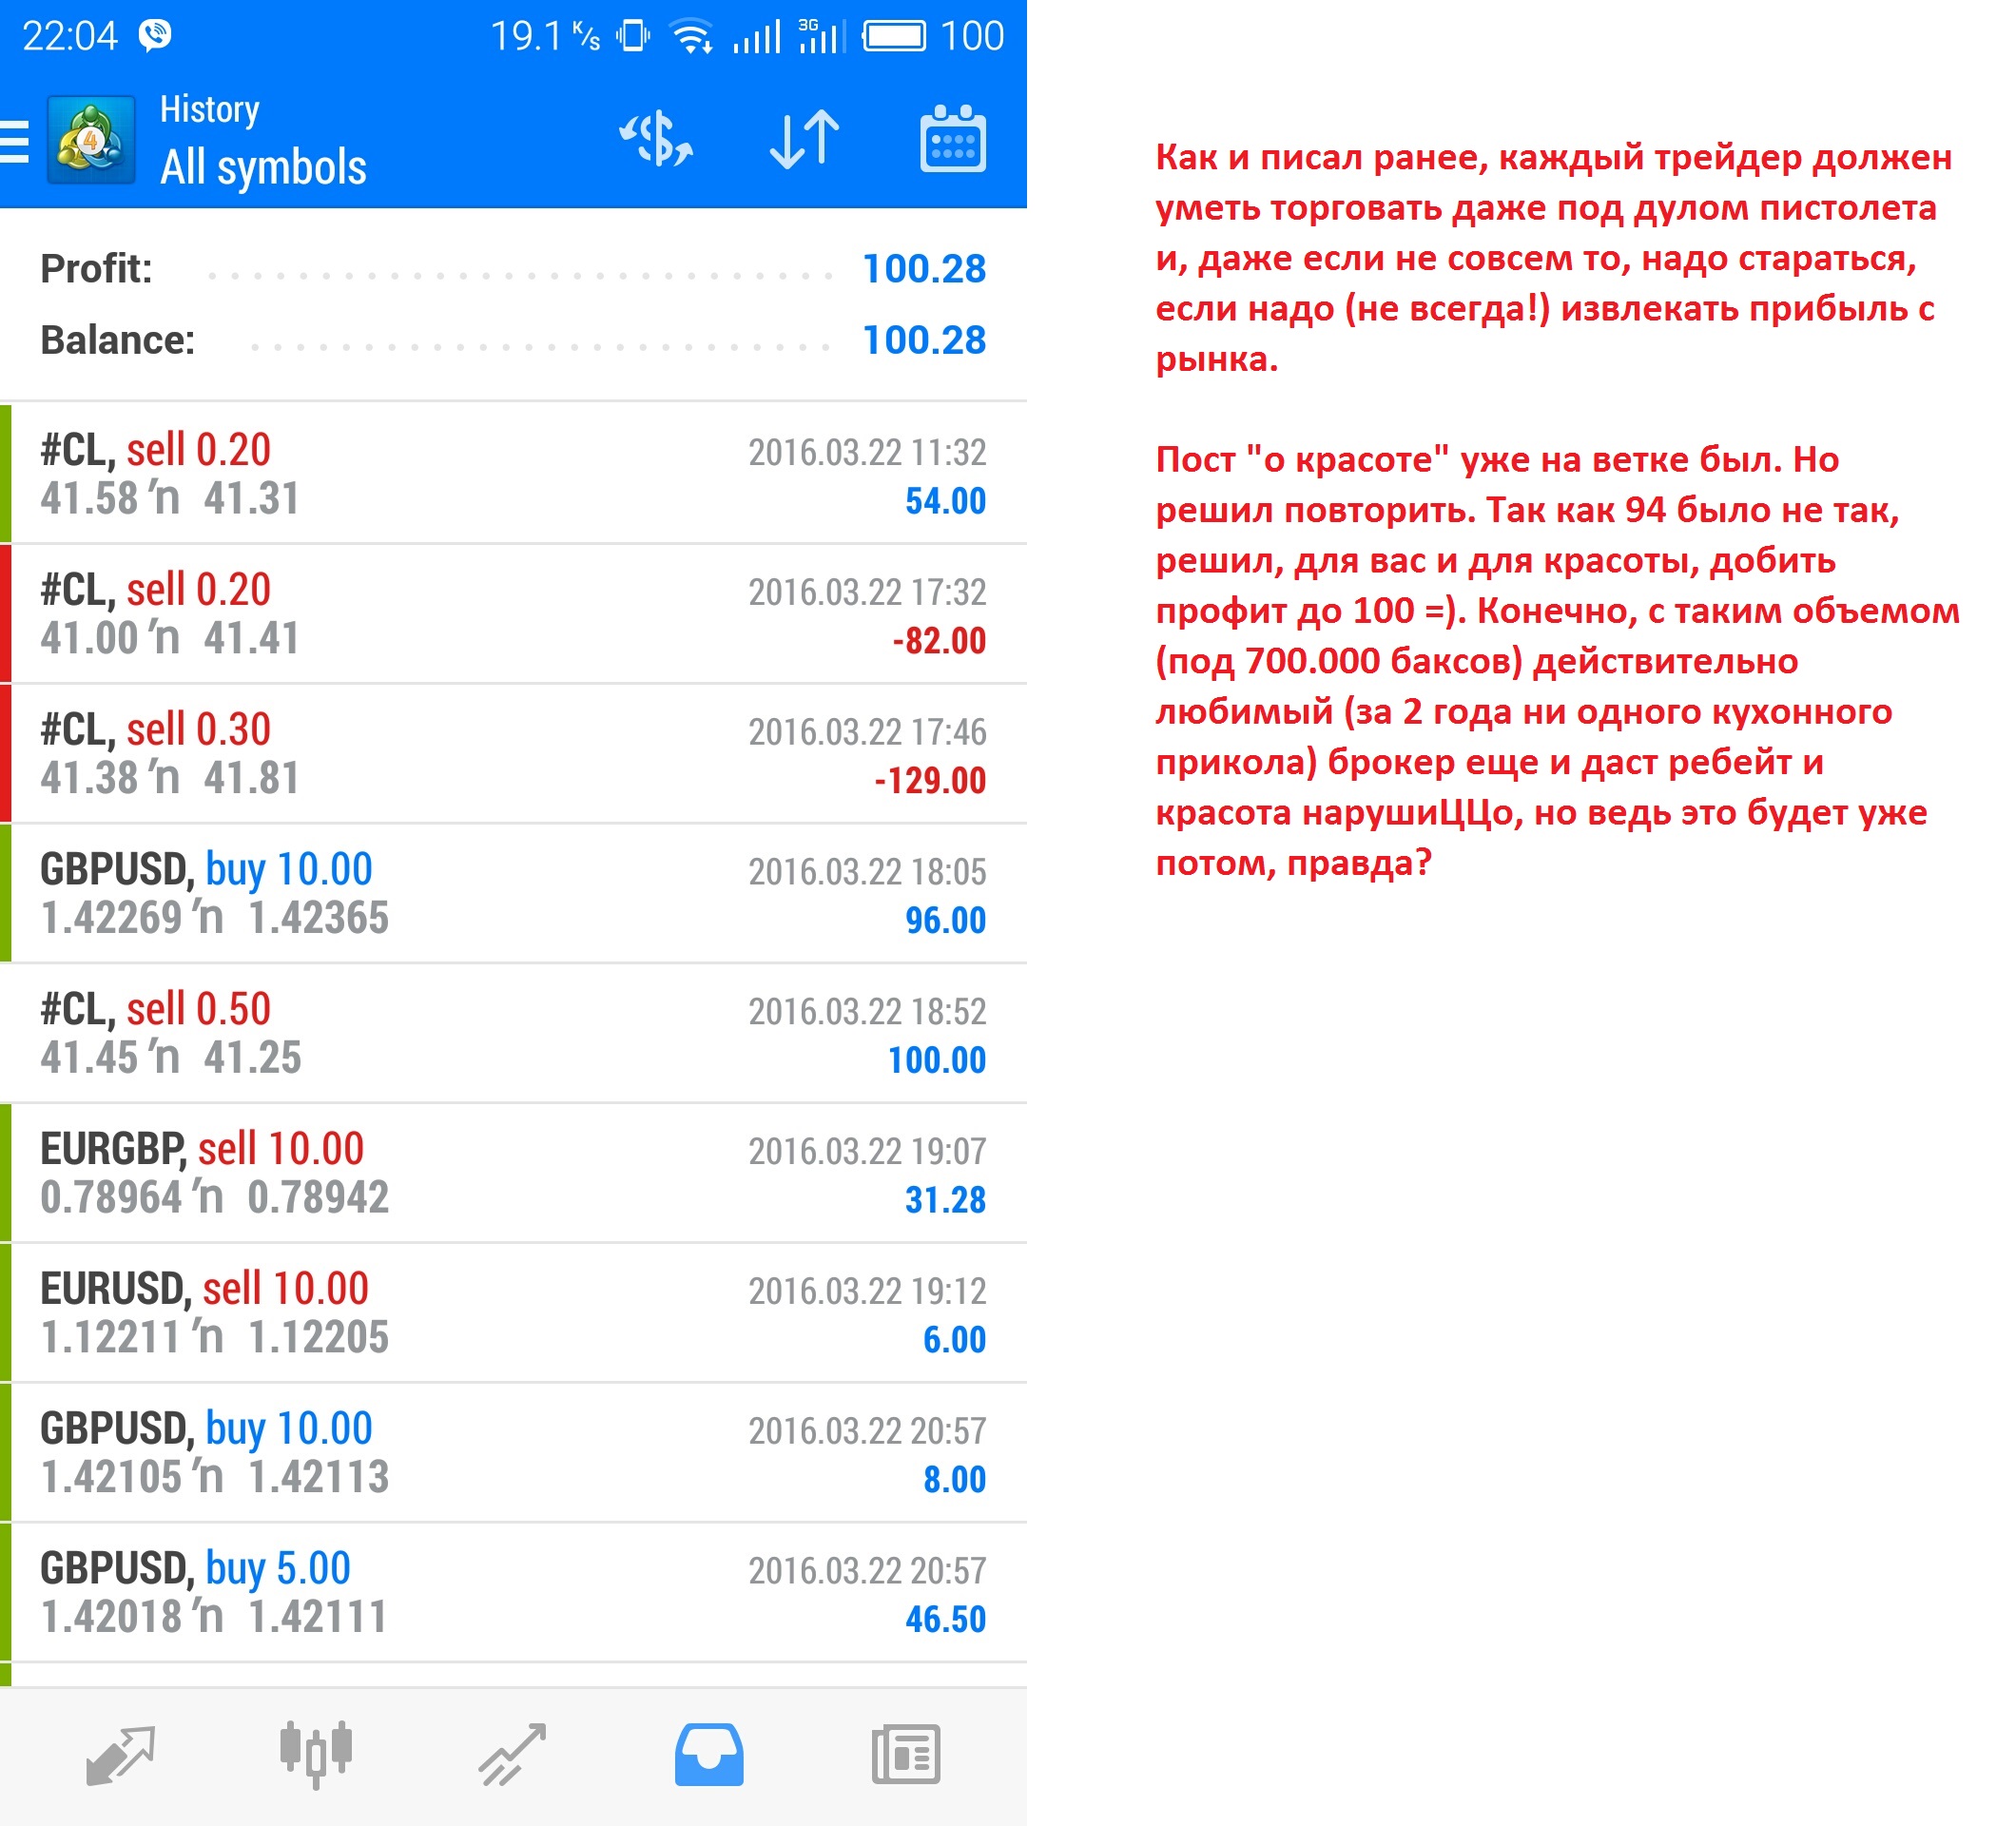Open the #CL sell 0.20 trade at 17:32
This screenshot has width=2016, height=1826.
[514, 614]
